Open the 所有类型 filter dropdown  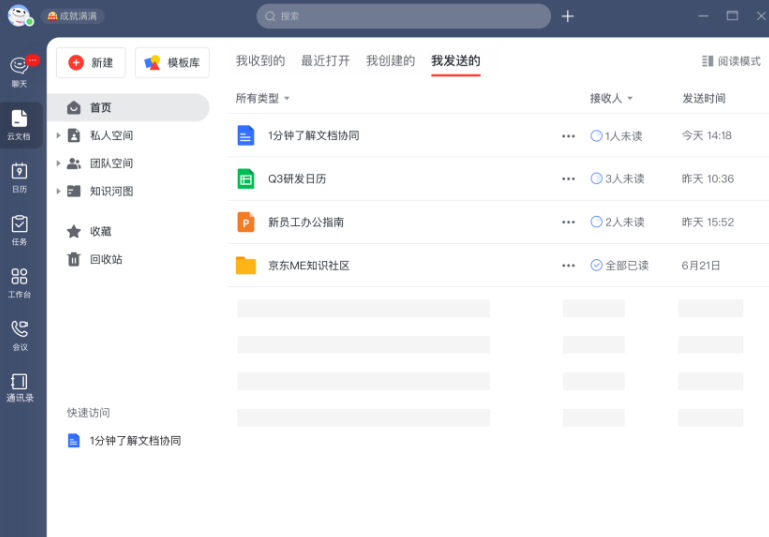(x=263, y=98)
